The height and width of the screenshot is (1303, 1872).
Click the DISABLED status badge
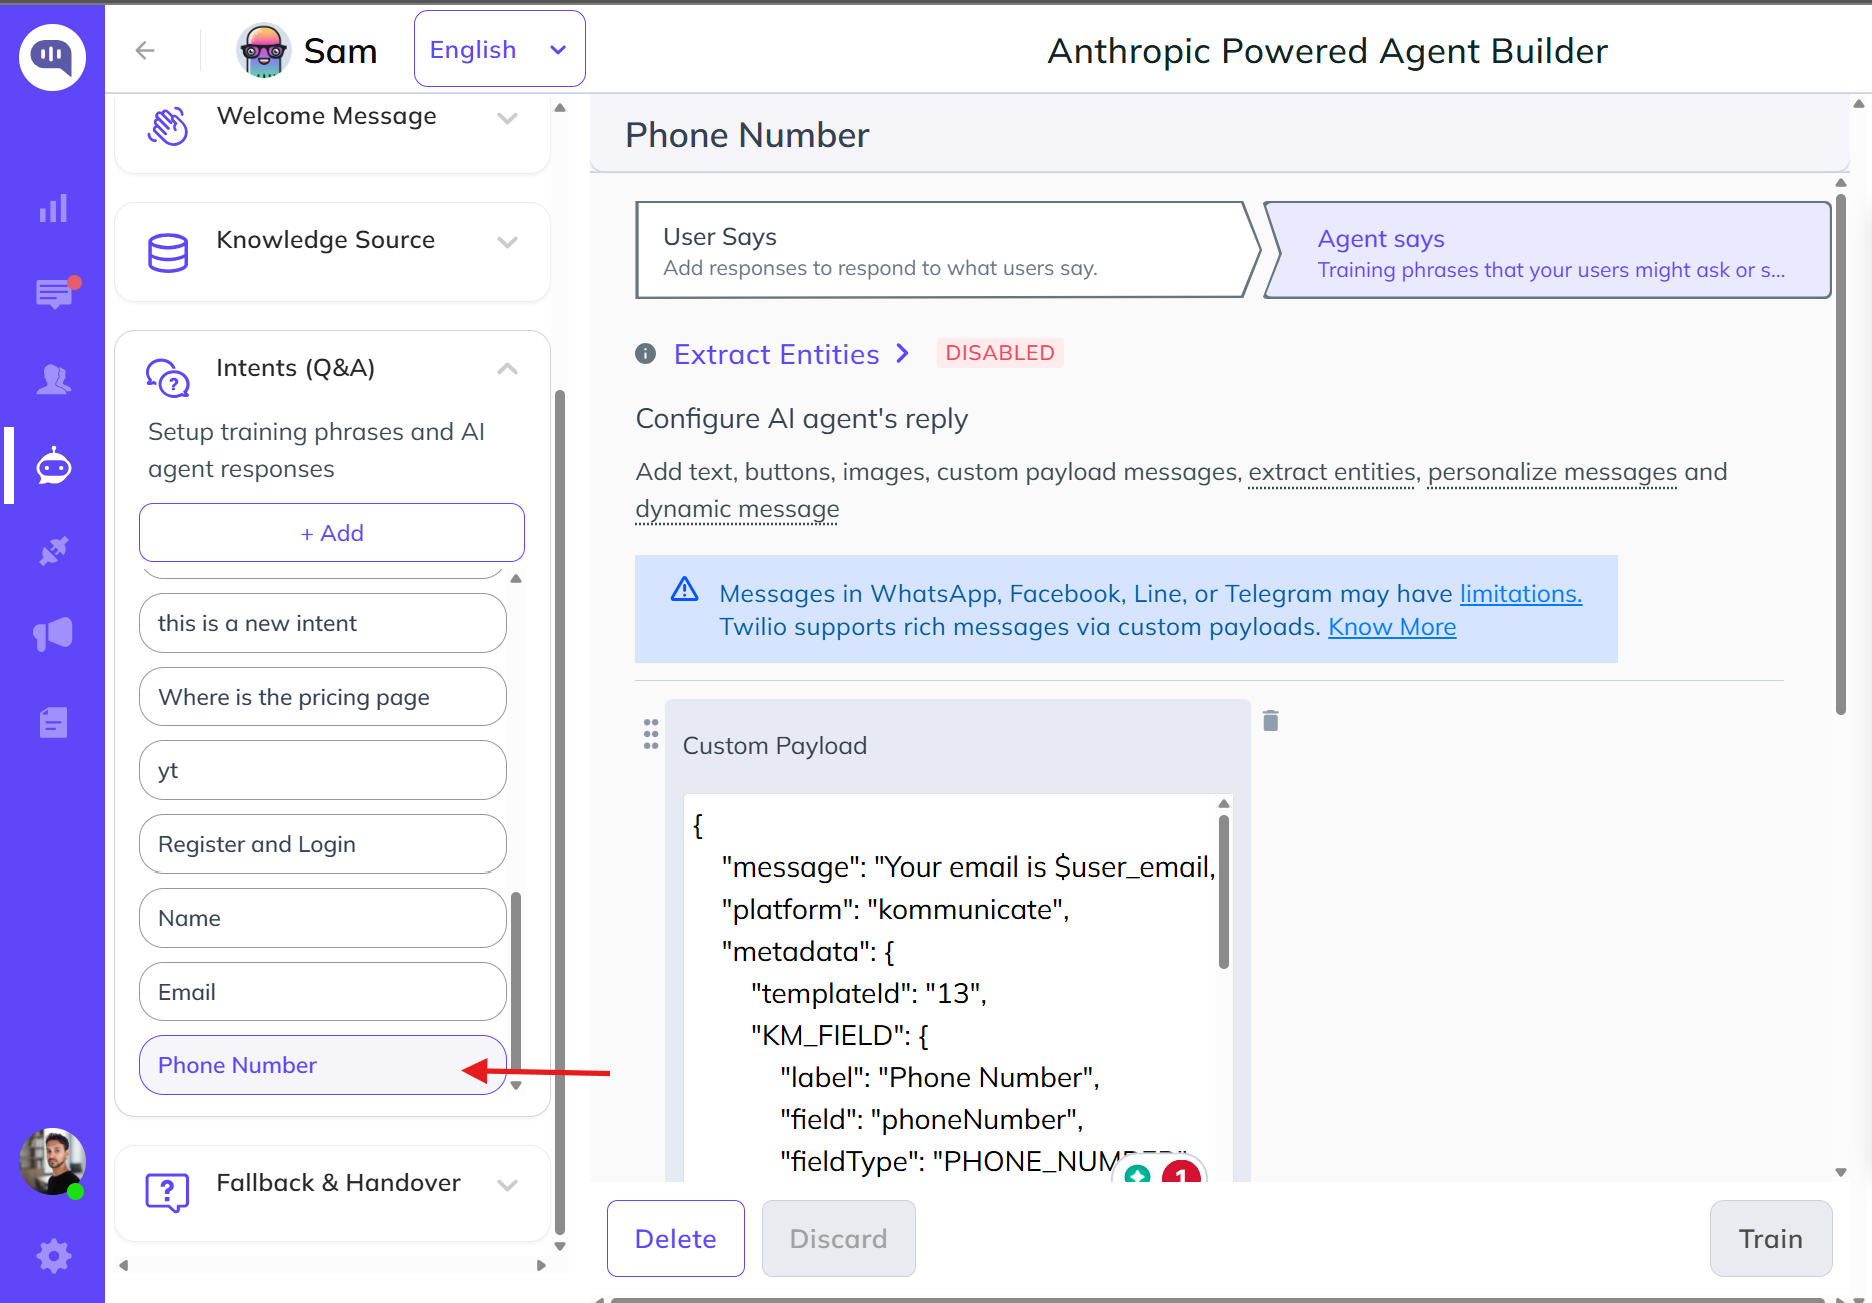[x=1000, y=353]
